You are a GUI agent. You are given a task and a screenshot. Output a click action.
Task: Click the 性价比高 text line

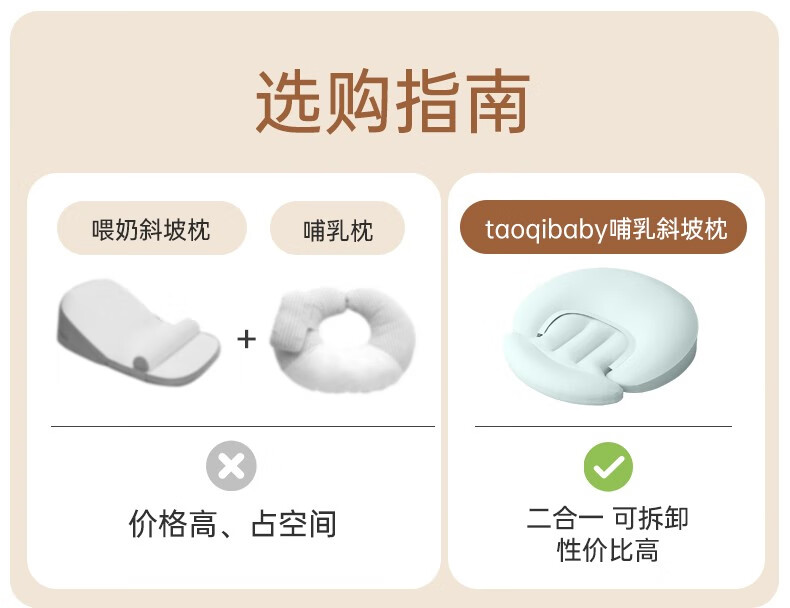[x=608, y=550]
